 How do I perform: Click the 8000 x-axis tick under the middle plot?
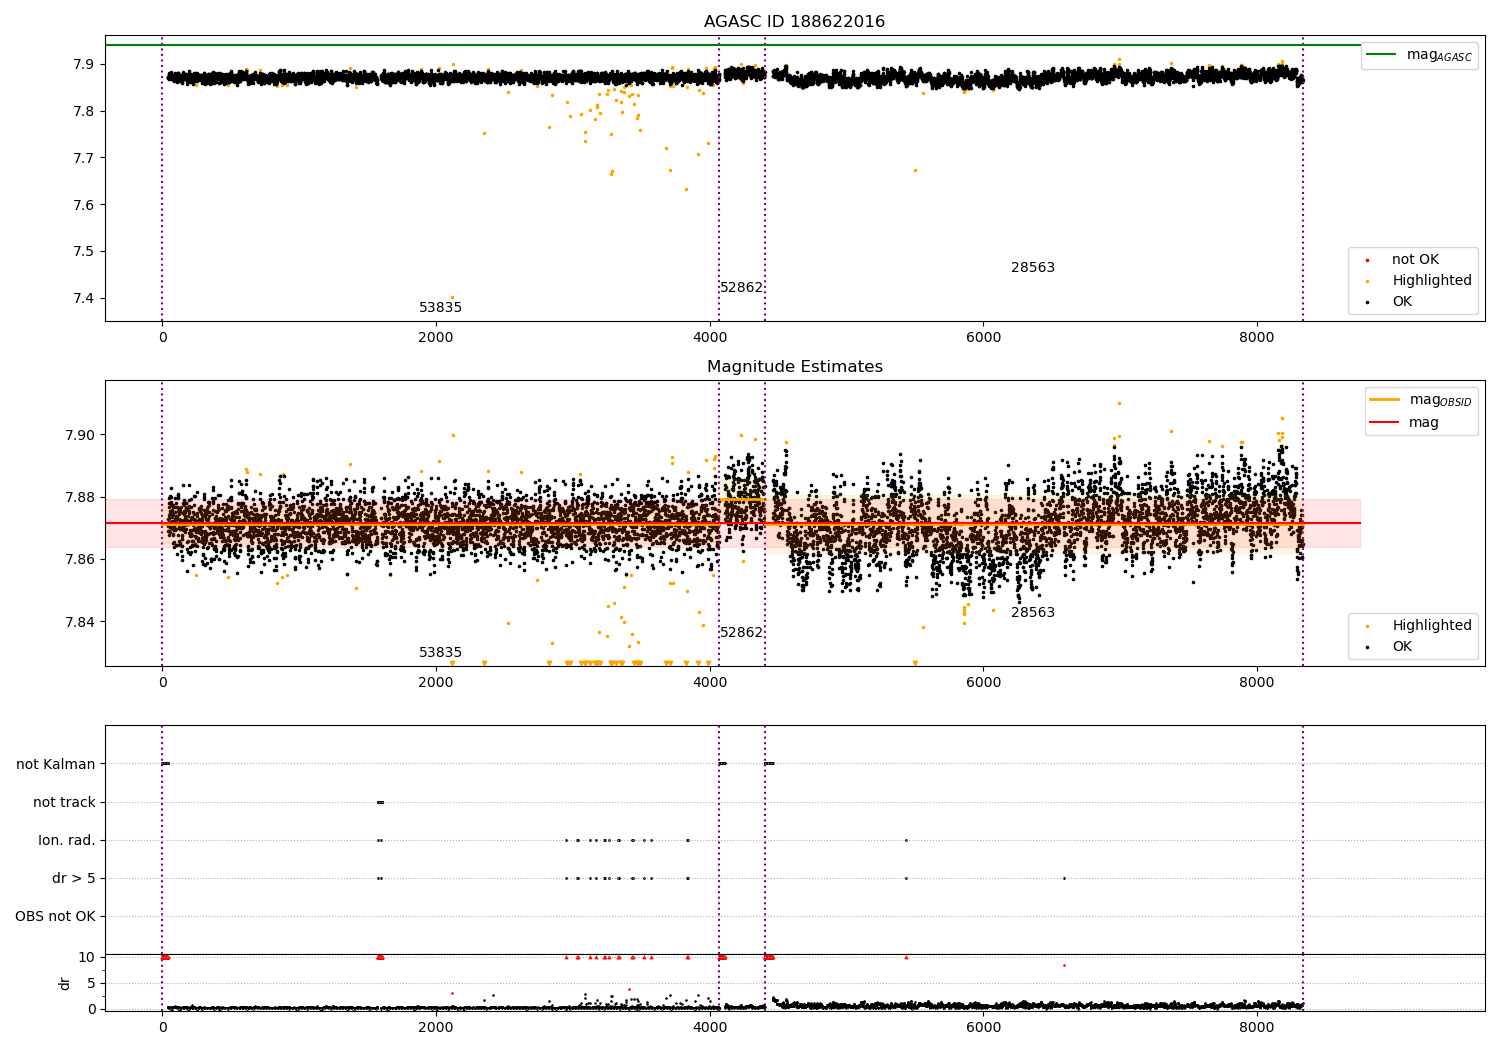(x=1257, y=683)
